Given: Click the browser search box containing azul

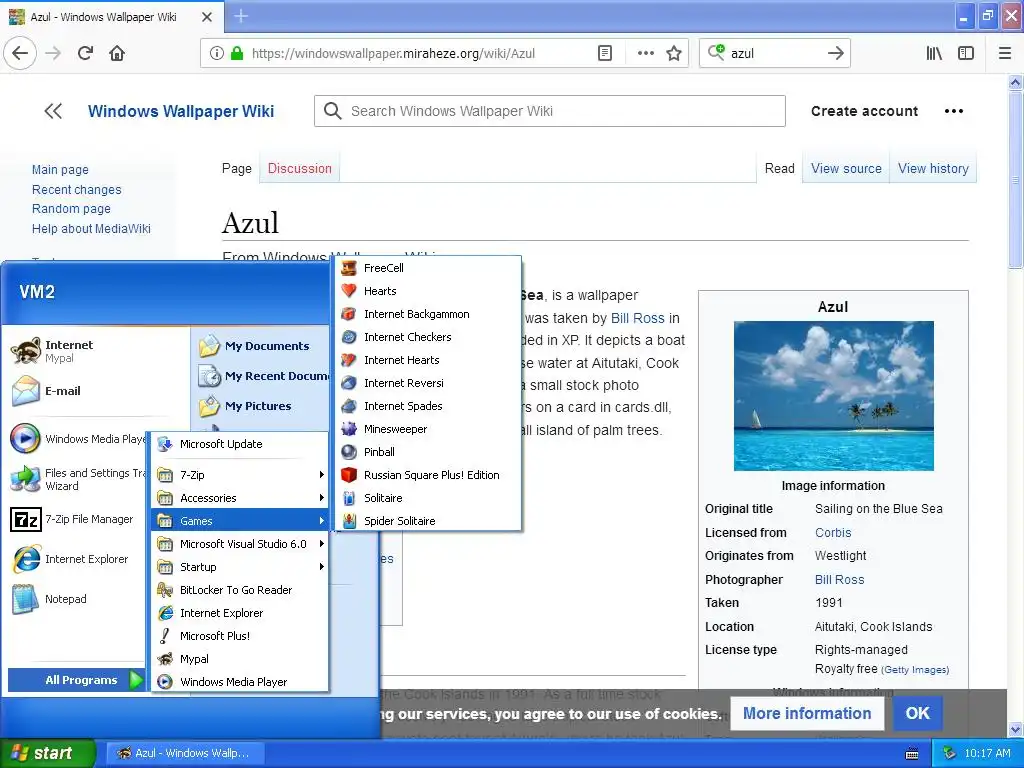Looking at the screenshot, I should [x=775, y=53].
